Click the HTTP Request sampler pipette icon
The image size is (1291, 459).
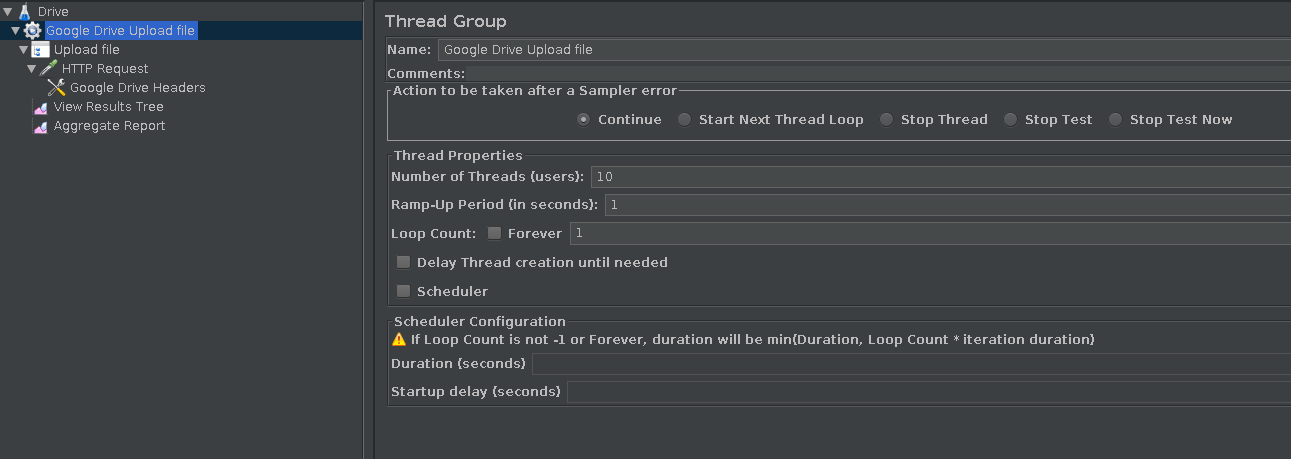49,69
